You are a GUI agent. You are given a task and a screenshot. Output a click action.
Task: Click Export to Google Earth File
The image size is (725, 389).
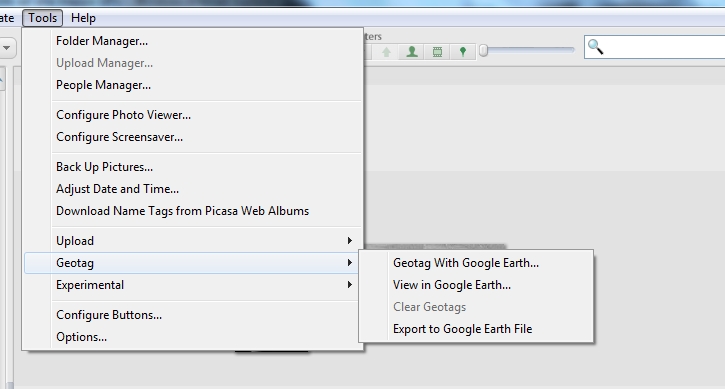pos(476,329)
